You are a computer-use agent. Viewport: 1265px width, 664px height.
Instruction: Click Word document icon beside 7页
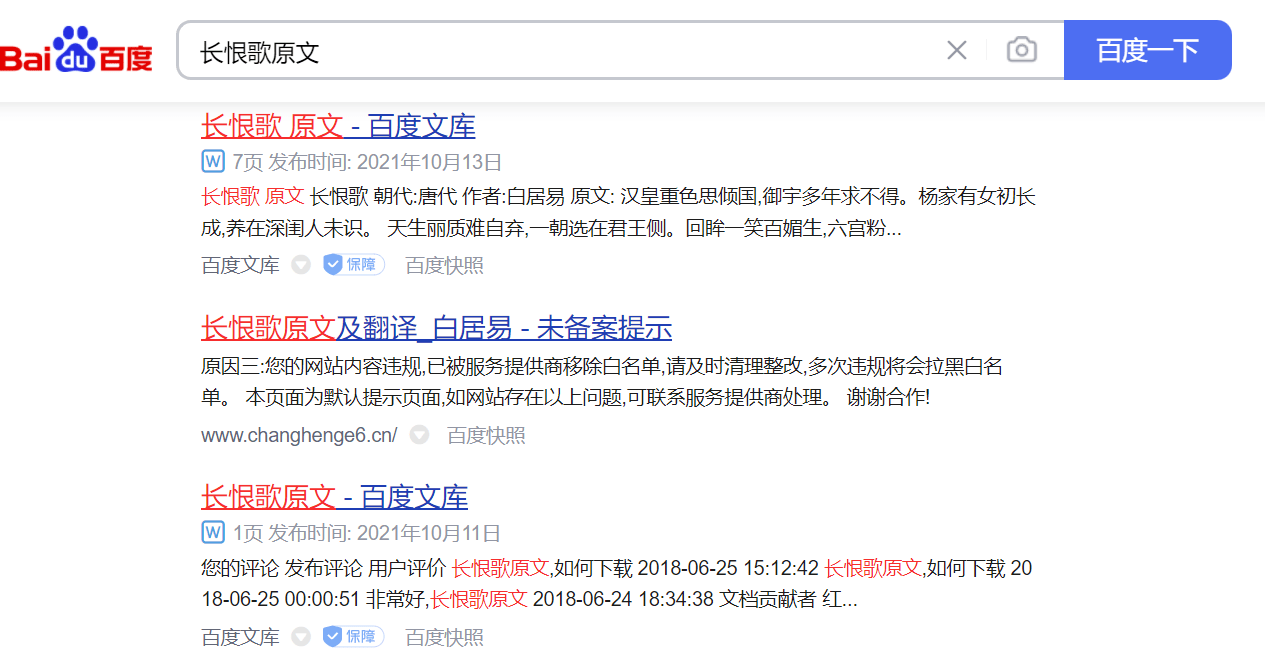point(213,161)
